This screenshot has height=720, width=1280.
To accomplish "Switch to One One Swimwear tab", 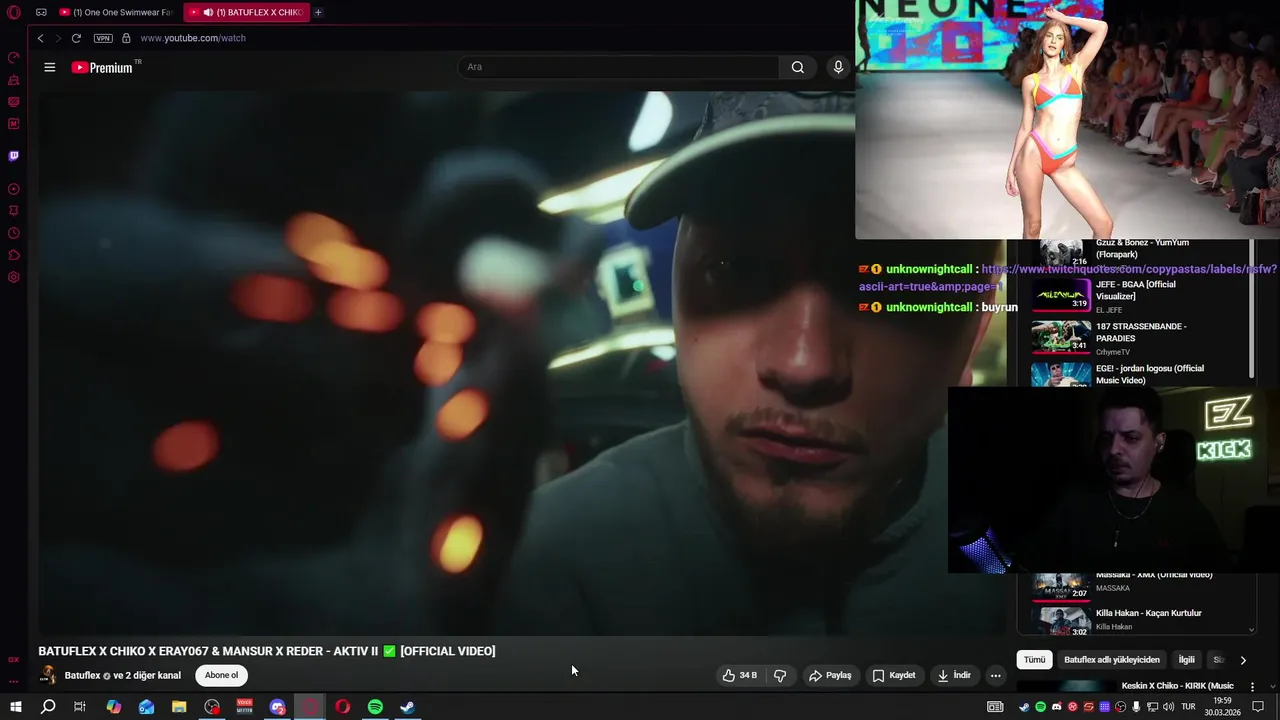I will [x=115, y=12].
